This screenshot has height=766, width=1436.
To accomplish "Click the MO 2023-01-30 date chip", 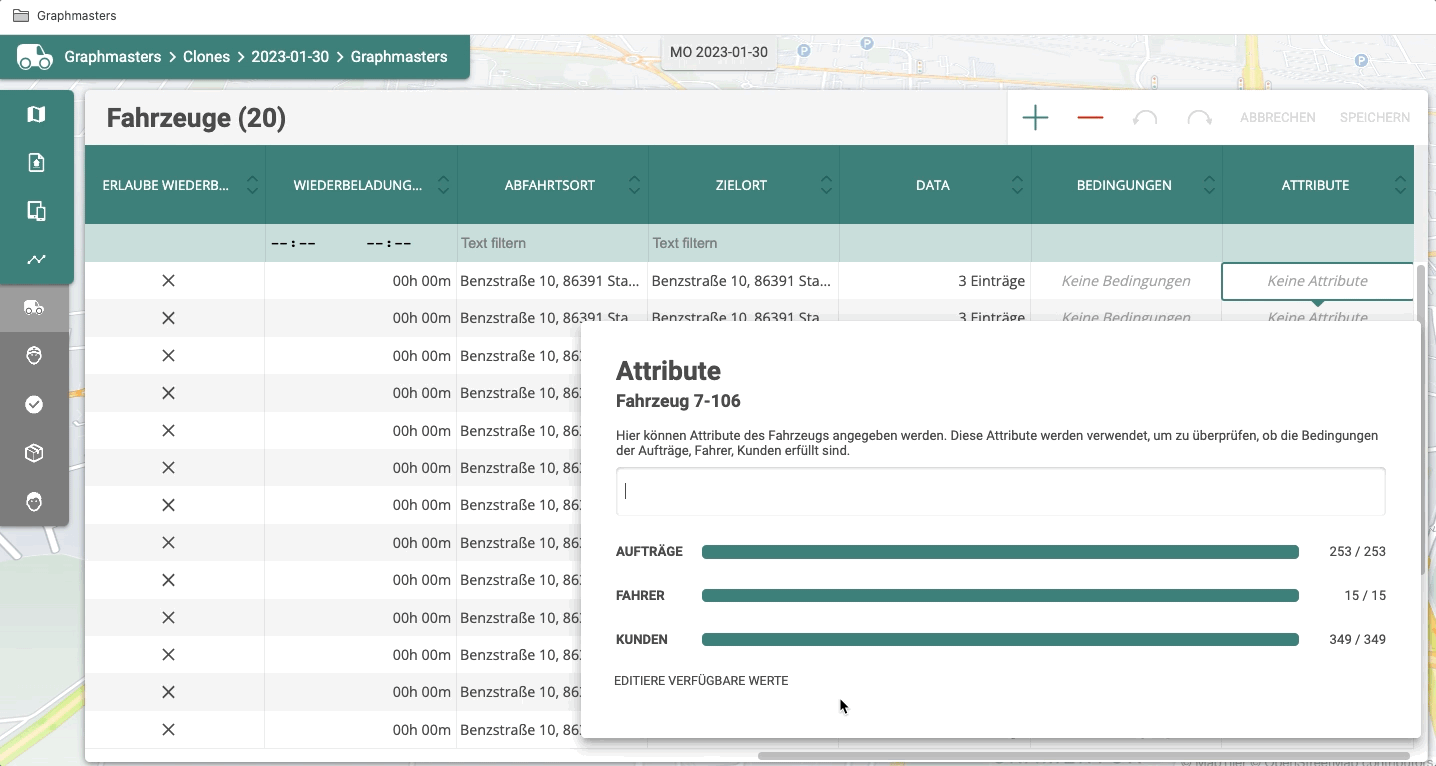I will click(x=719, y=52).
